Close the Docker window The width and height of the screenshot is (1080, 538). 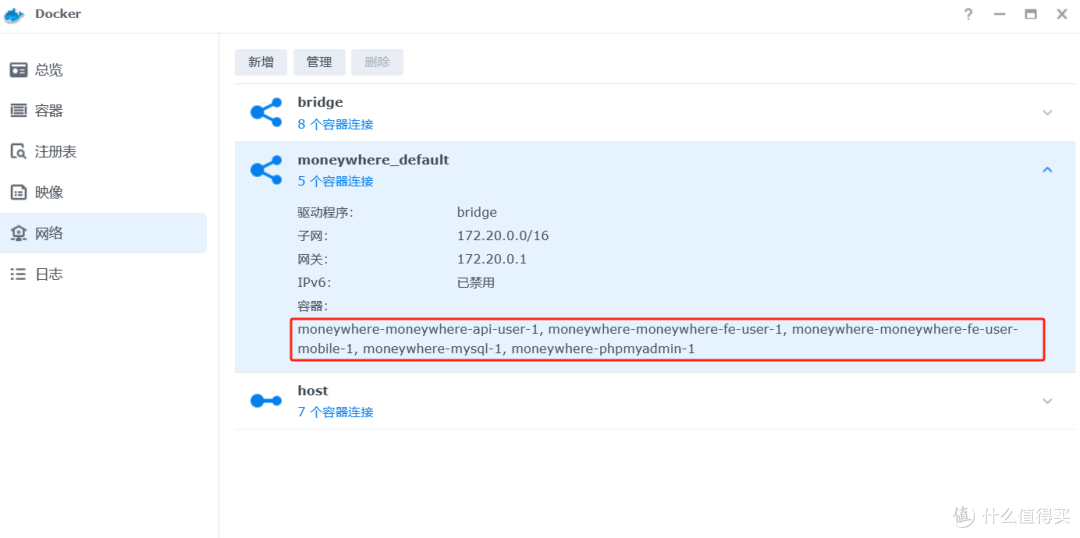[1061, 14]
